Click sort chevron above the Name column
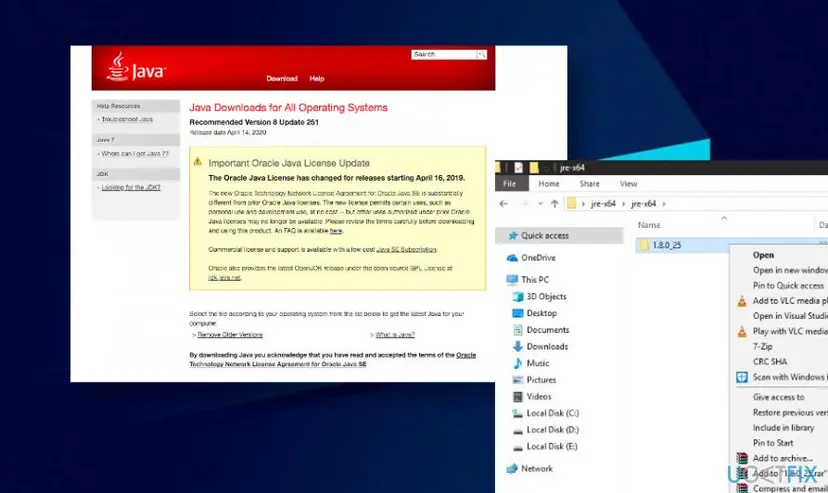Image resolution: width=828 pixels, height=493 pixels. (724, 218)
